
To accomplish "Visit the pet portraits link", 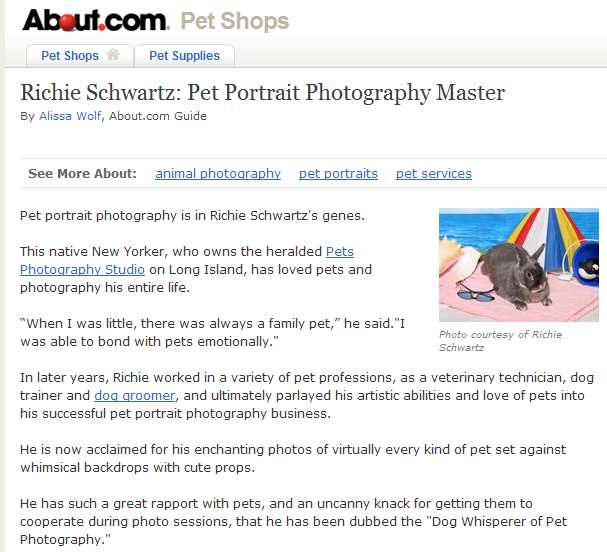I will coord(338,173).
